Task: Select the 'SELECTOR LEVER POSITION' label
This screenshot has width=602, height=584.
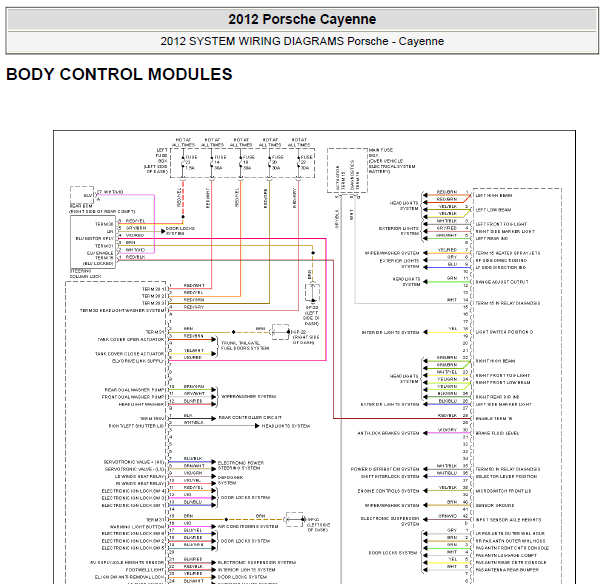Action: tap(506, 476)
